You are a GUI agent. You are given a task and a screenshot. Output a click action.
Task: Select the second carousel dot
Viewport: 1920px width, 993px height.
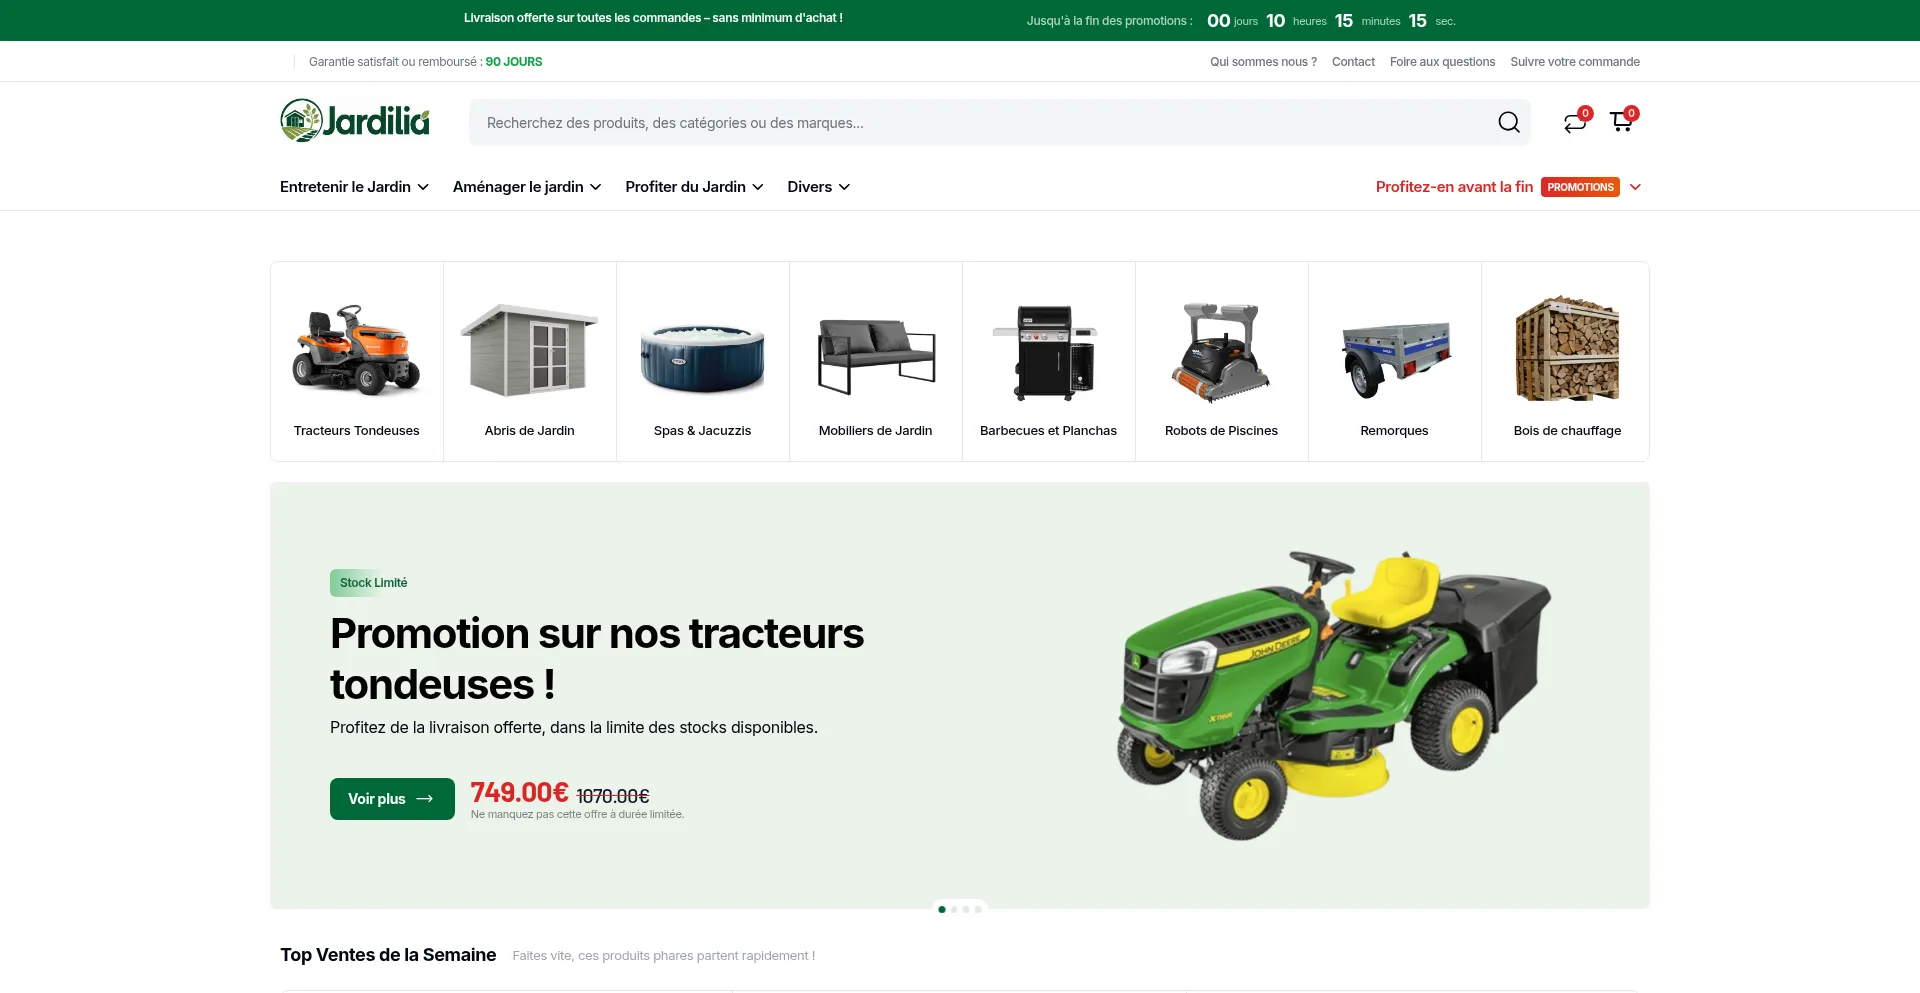pyautogui.click(x=954, y=909)
